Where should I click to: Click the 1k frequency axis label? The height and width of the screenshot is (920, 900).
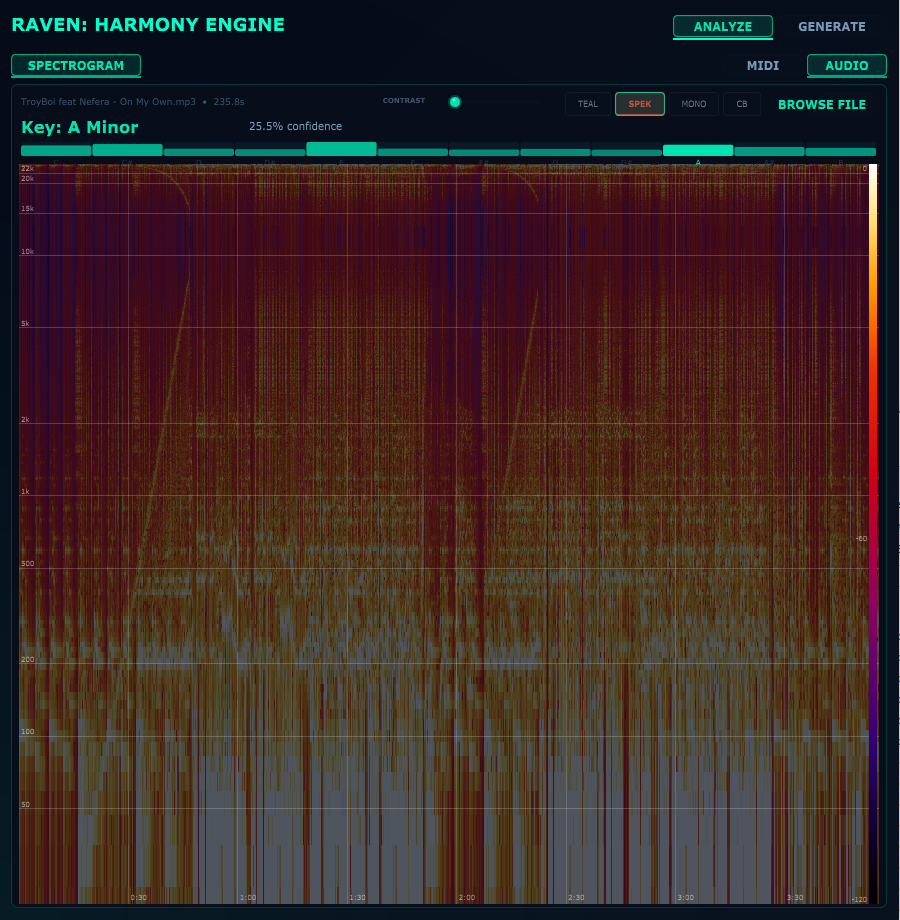(24, 491)
